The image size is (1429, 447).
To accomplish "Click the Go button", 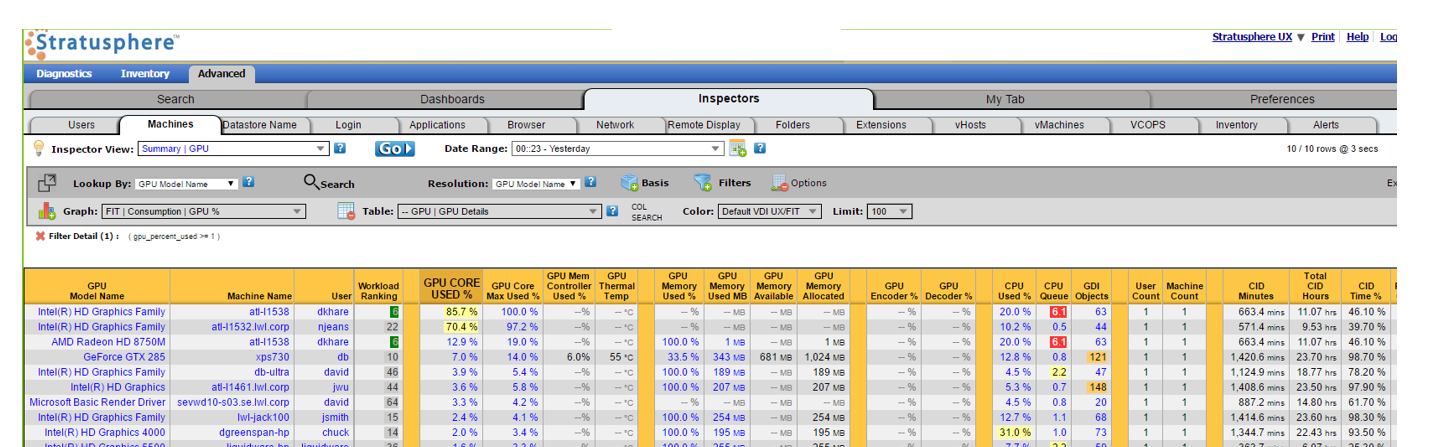I will click(x=395, y=148).
